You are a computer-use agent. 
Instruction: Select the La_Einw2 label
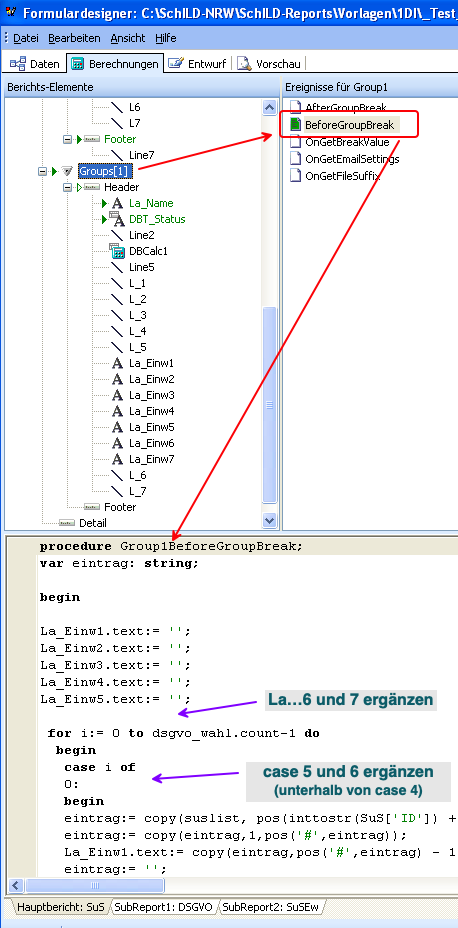[151, 379]
